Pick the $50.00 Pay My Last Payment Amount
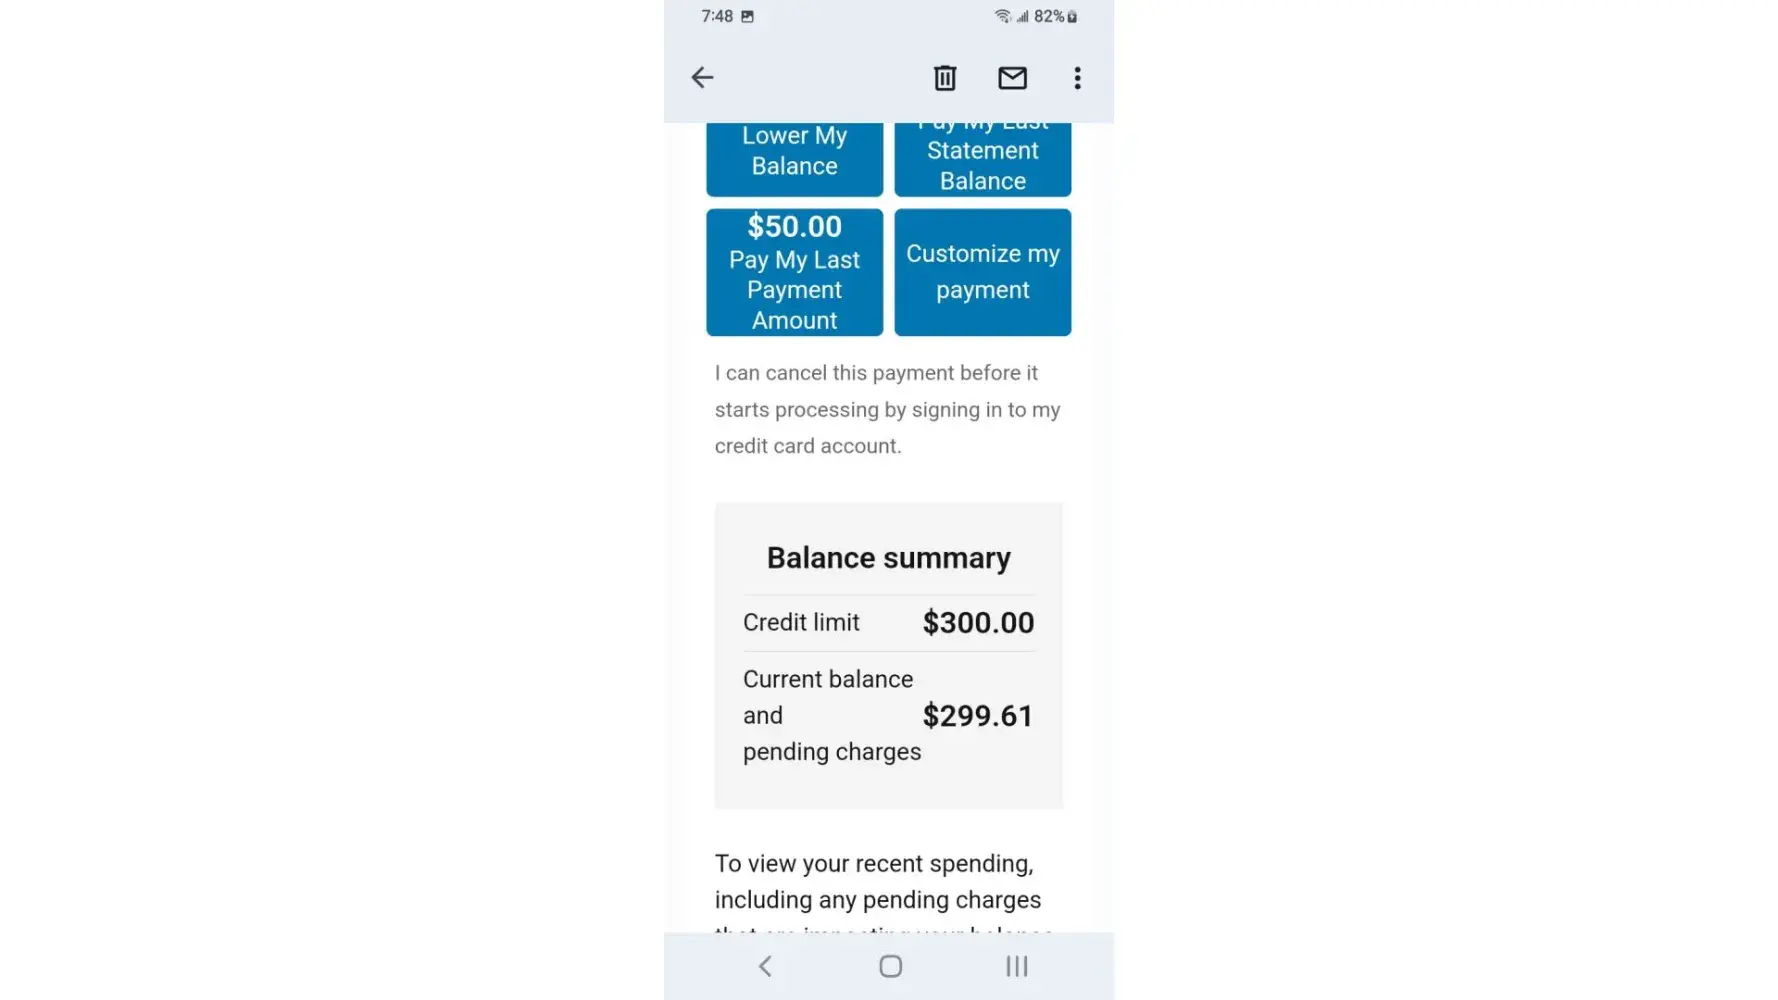 point(794,272)
